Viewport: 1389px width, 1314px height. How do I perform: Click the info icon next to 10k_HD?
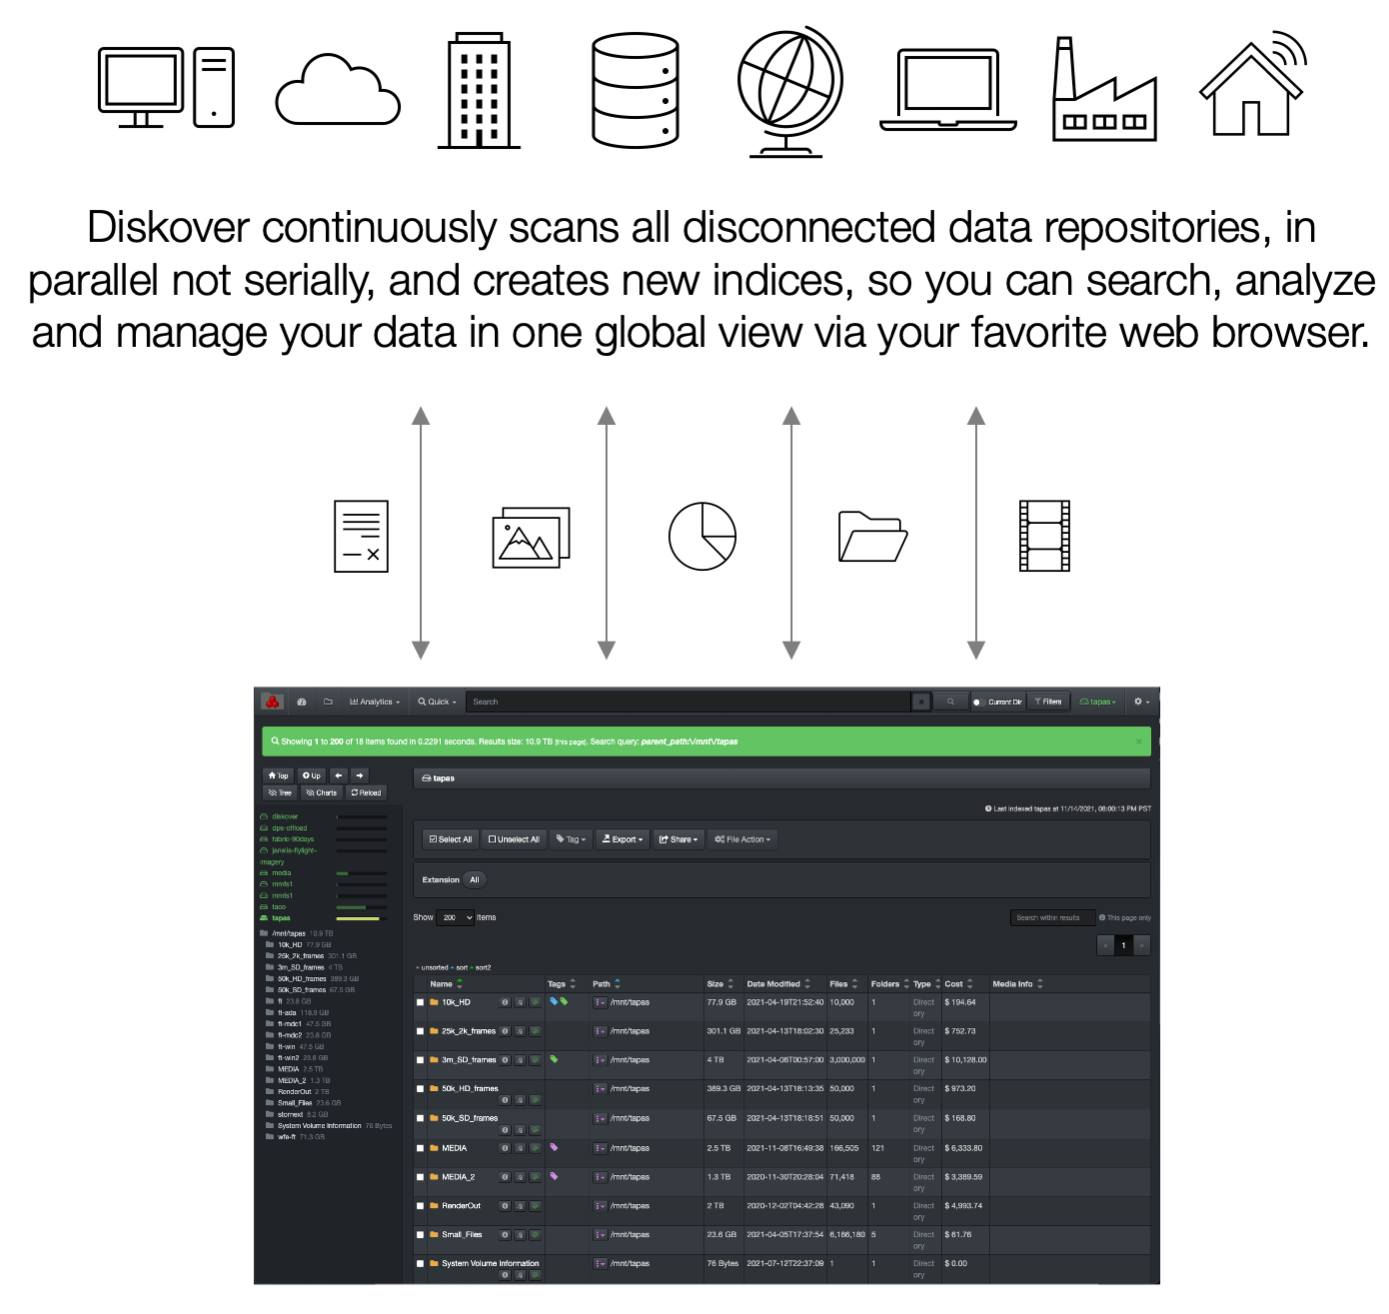(x=506, y=1001)
